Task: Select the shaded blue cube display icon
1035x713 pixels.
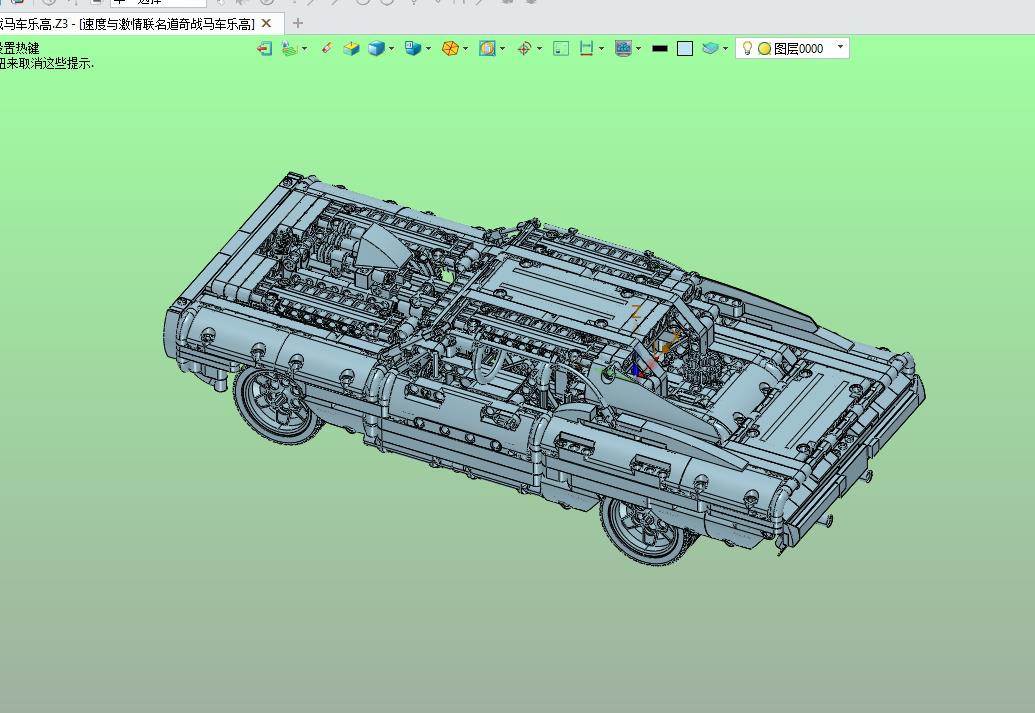Action: point(376,48)
